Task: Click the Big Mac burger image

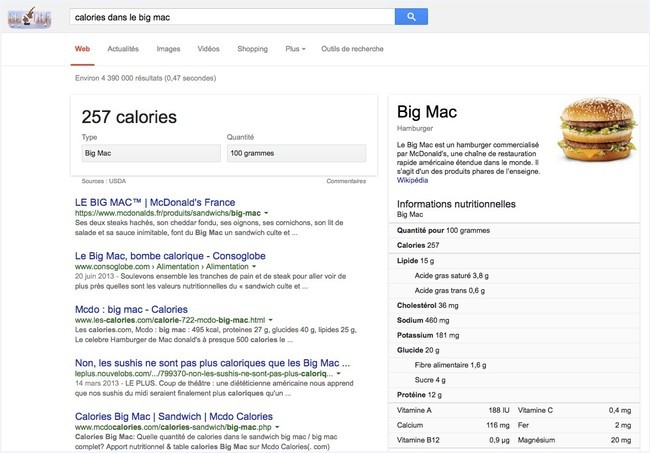Action: [x=597, y=129]
